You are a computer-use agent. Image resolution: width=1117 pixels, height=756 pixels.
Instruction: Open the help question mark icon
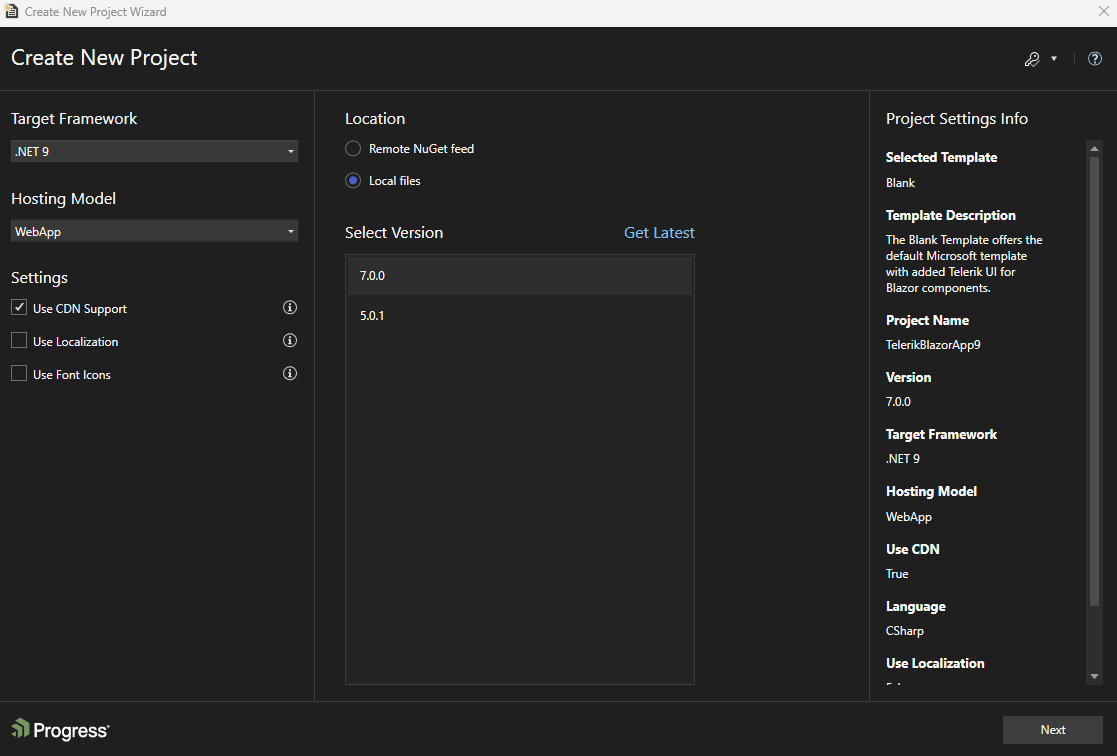point(1095,59)
